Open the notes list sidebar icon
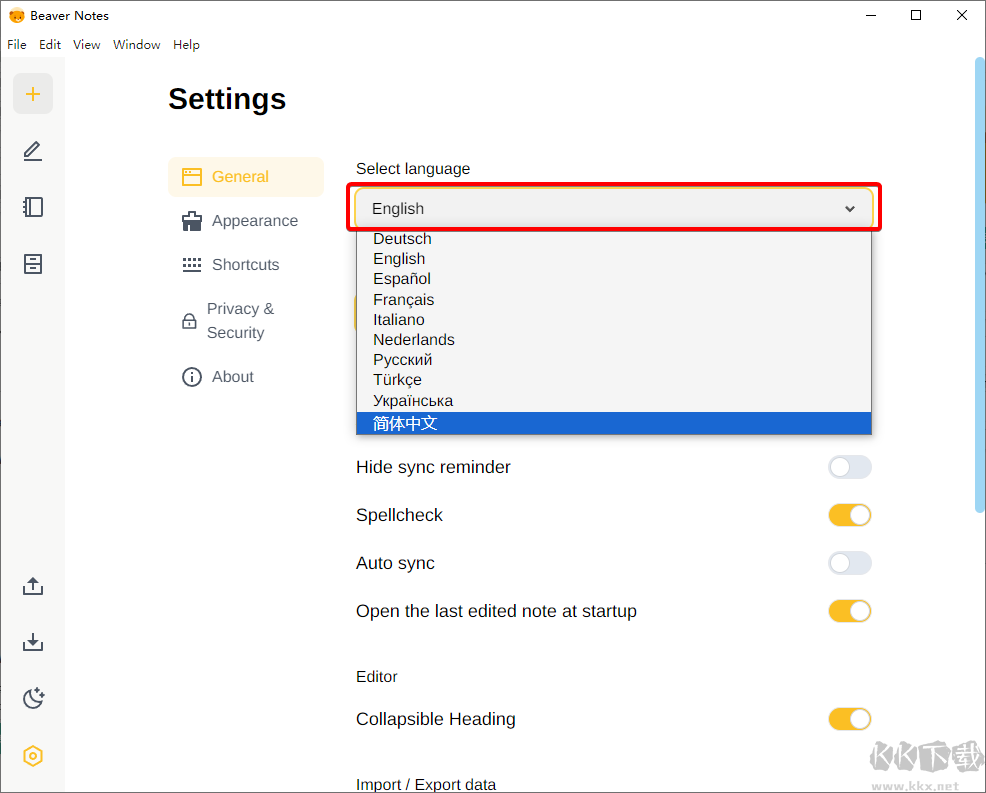Image resolution: width=986 pixels, height=793 pixels. coord(33,207)
